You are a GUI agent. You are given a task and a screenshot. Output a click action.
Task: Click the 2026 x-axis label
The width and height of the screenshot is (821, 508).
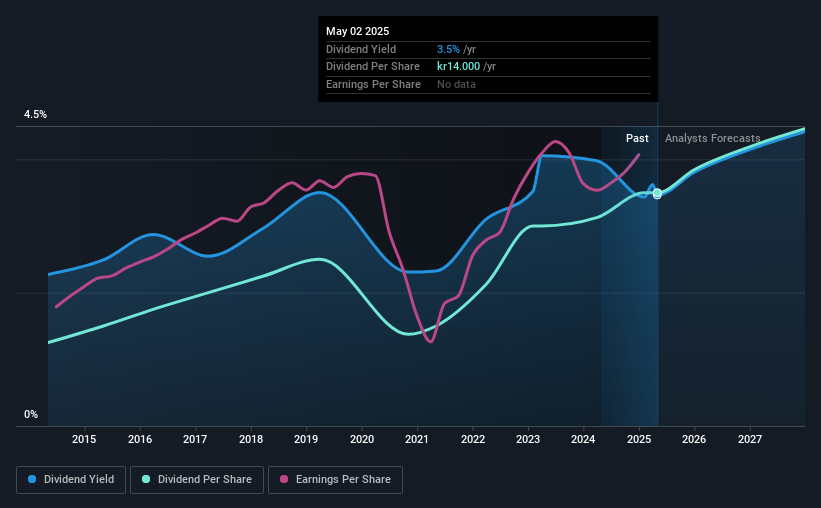[x=694, y=439]
